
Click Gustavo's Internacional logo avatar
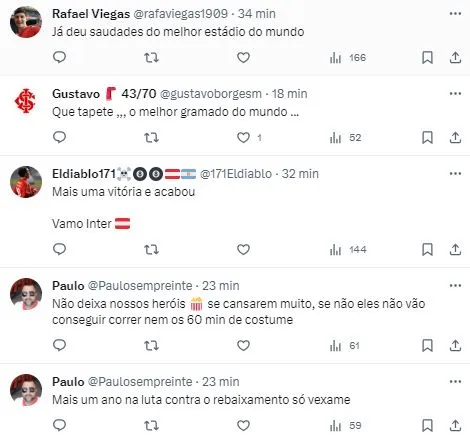[x=25, y=101]
